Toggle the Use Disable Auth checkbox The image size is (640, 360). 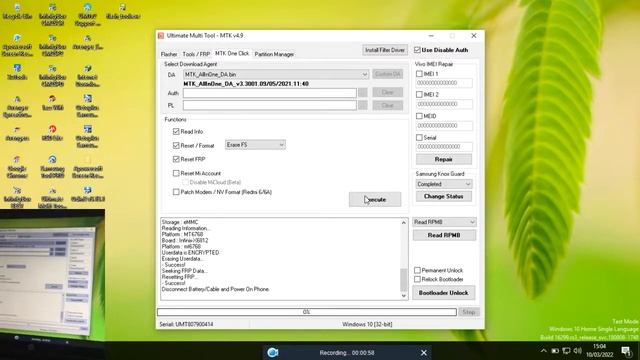[417, 50]
